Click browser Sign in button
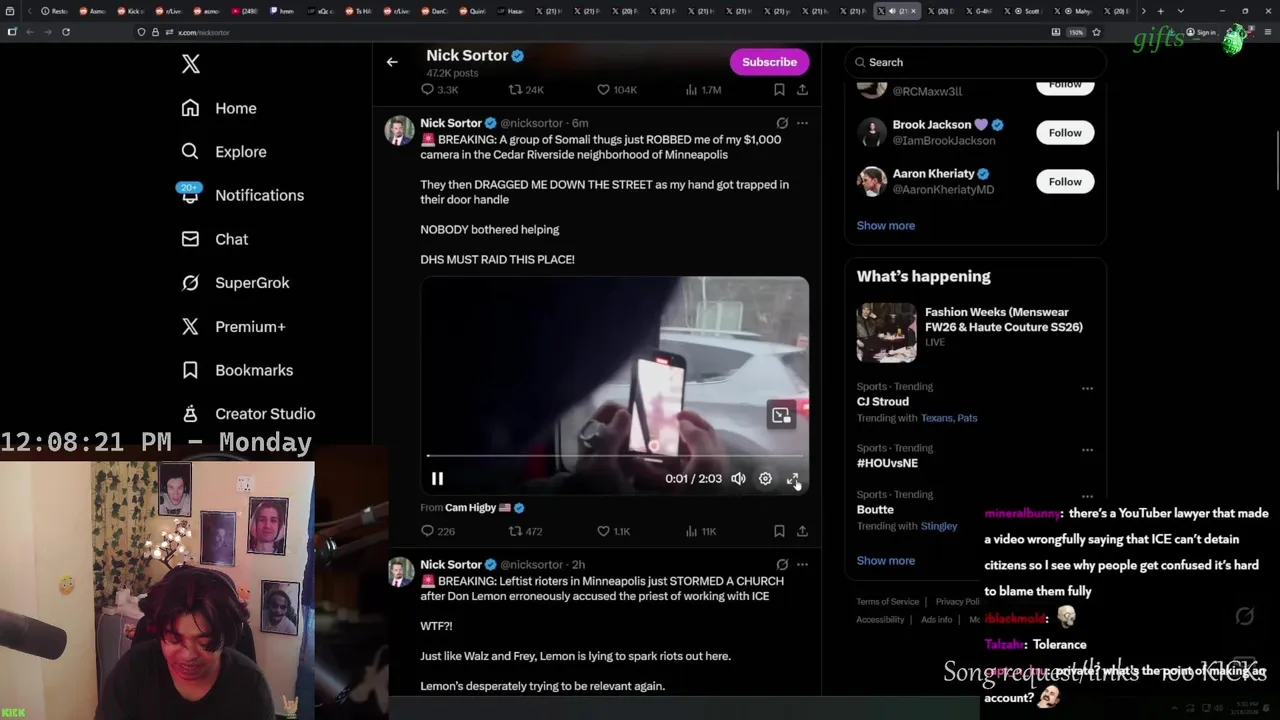The height and width of the screenshot is (720, 1280). coord(1201,32)
